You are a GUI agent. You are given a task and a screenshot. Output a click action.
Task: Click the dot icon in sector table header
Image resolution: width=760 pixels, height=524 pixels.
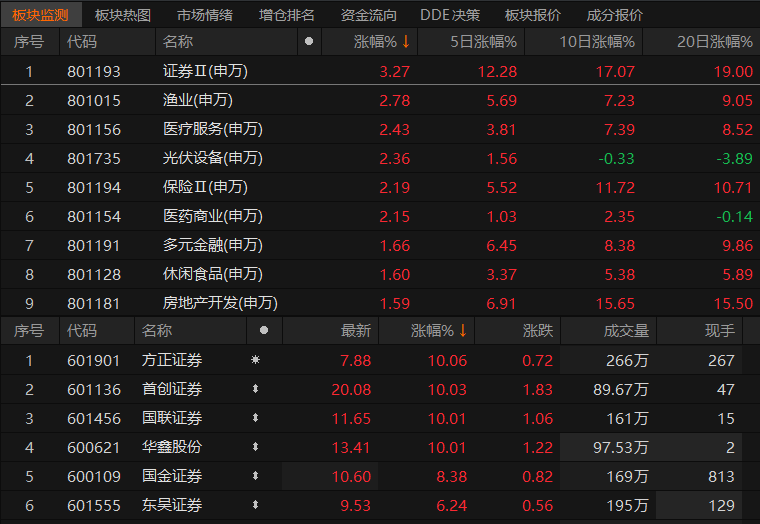tap(308, 42)
